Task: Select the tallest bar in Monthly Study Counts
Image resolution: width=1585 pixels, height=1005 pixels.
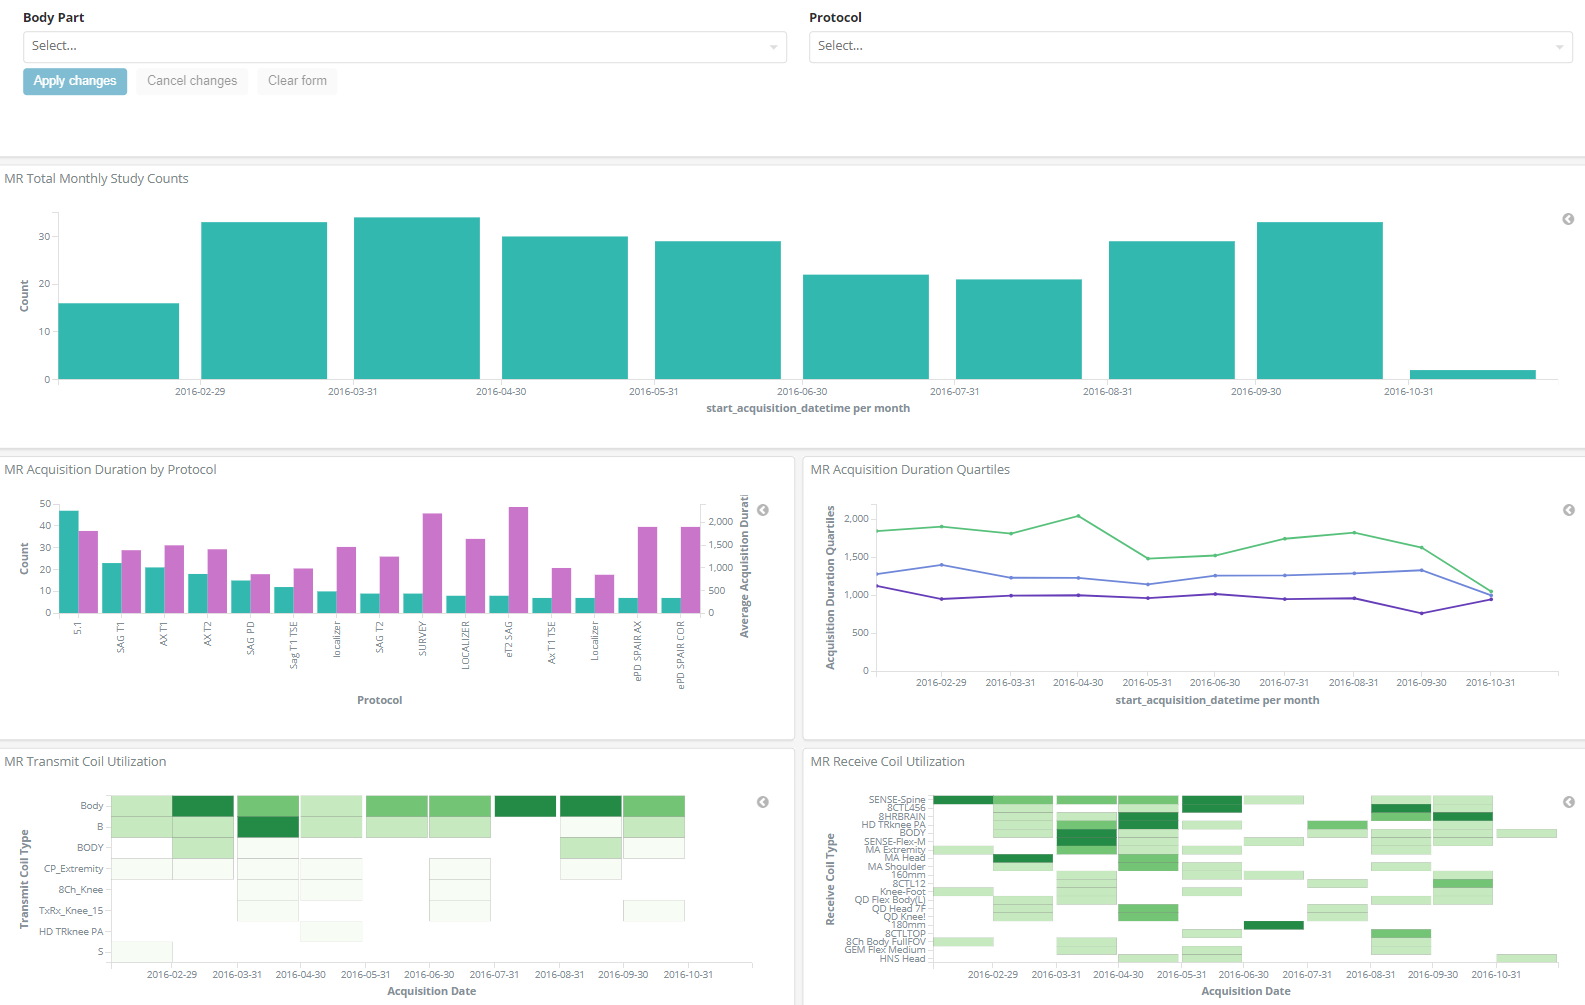Action: pos(416,298)
